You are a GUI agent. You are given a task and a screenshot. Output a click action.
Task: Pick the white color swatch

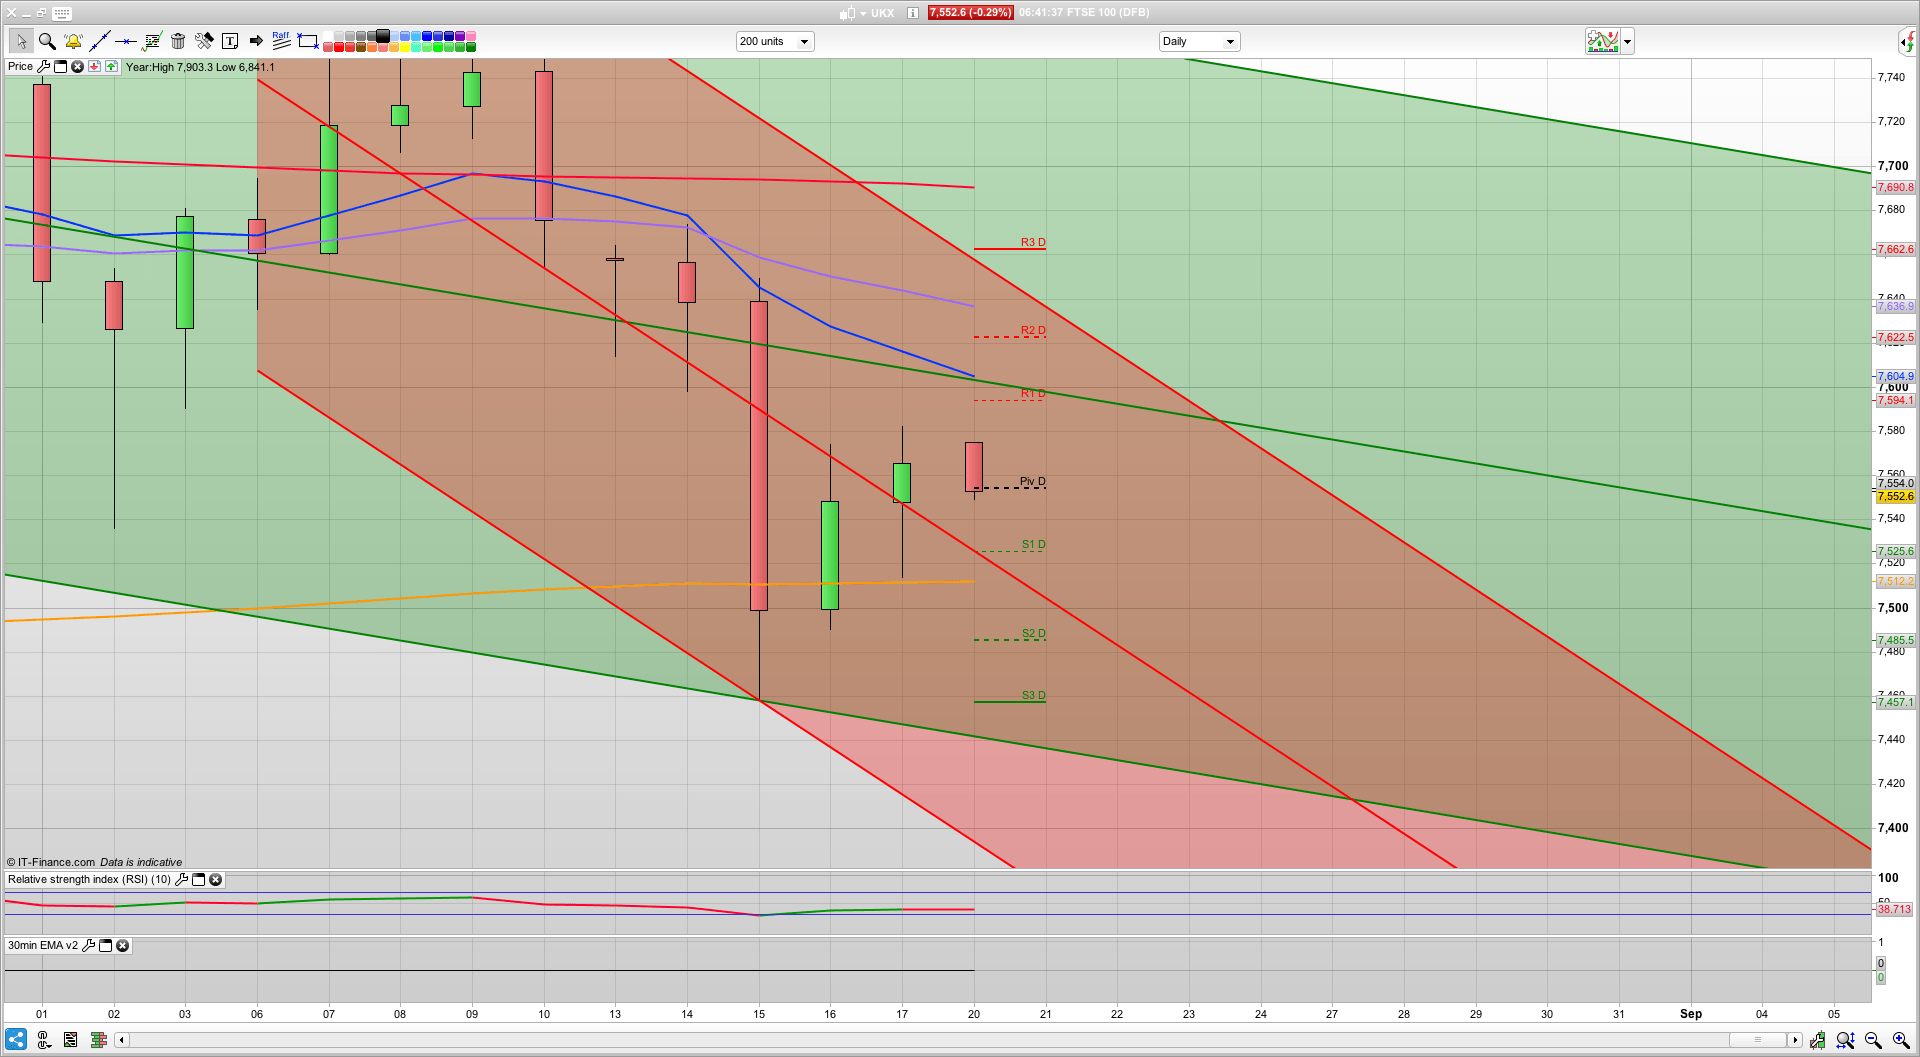pyautogui.click(x=328, y=36)
